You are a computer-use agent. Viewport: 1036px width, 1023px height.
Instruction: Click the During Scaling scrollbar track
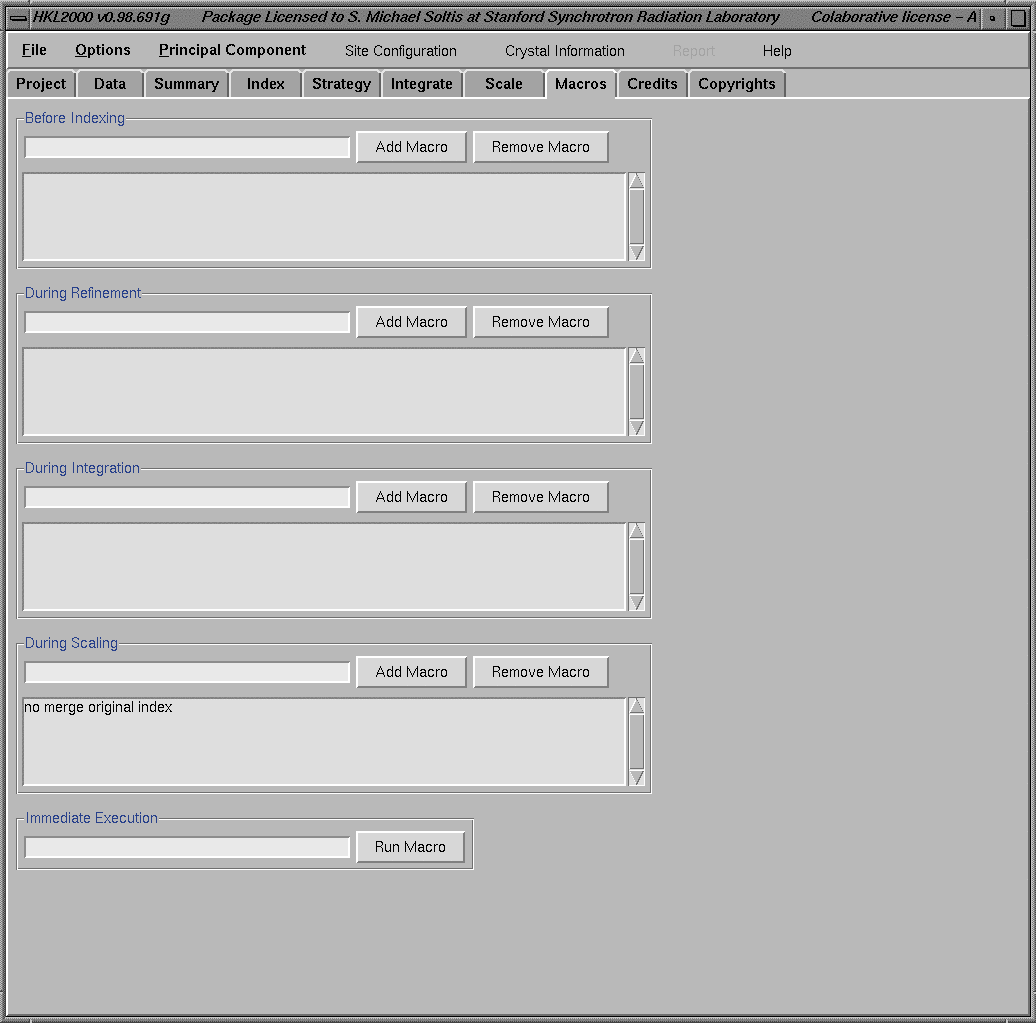pyautogui.click(x=636, y=742)
